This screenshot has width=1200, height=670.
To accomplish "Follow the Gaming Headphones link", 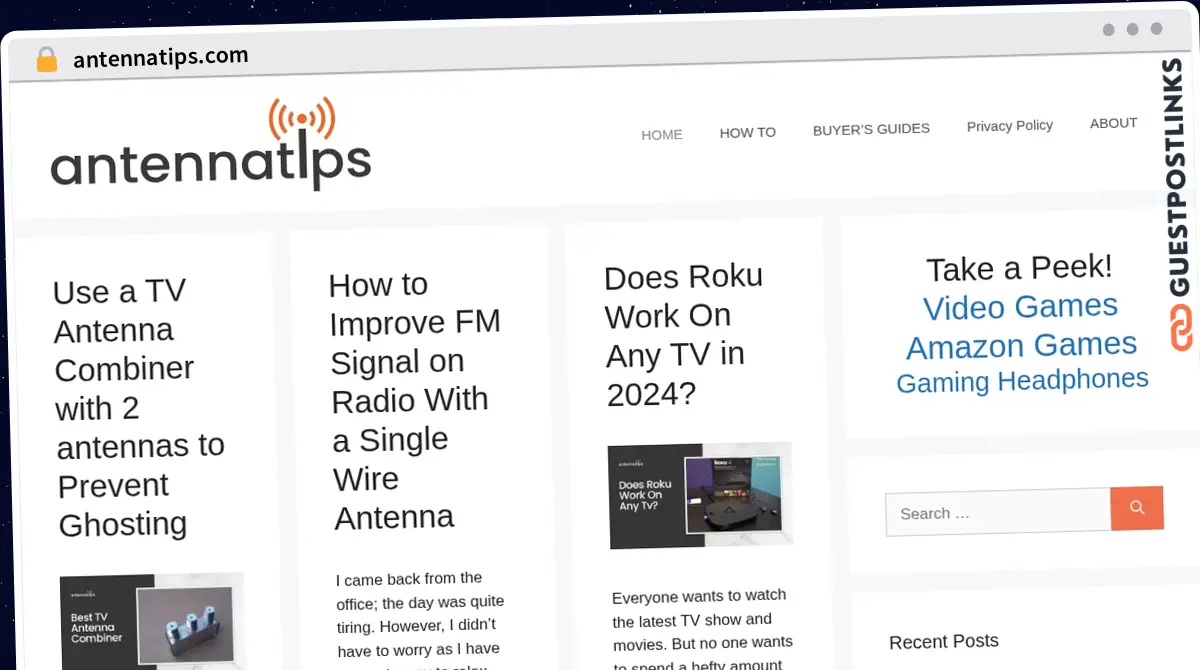I will [1022, 381].
